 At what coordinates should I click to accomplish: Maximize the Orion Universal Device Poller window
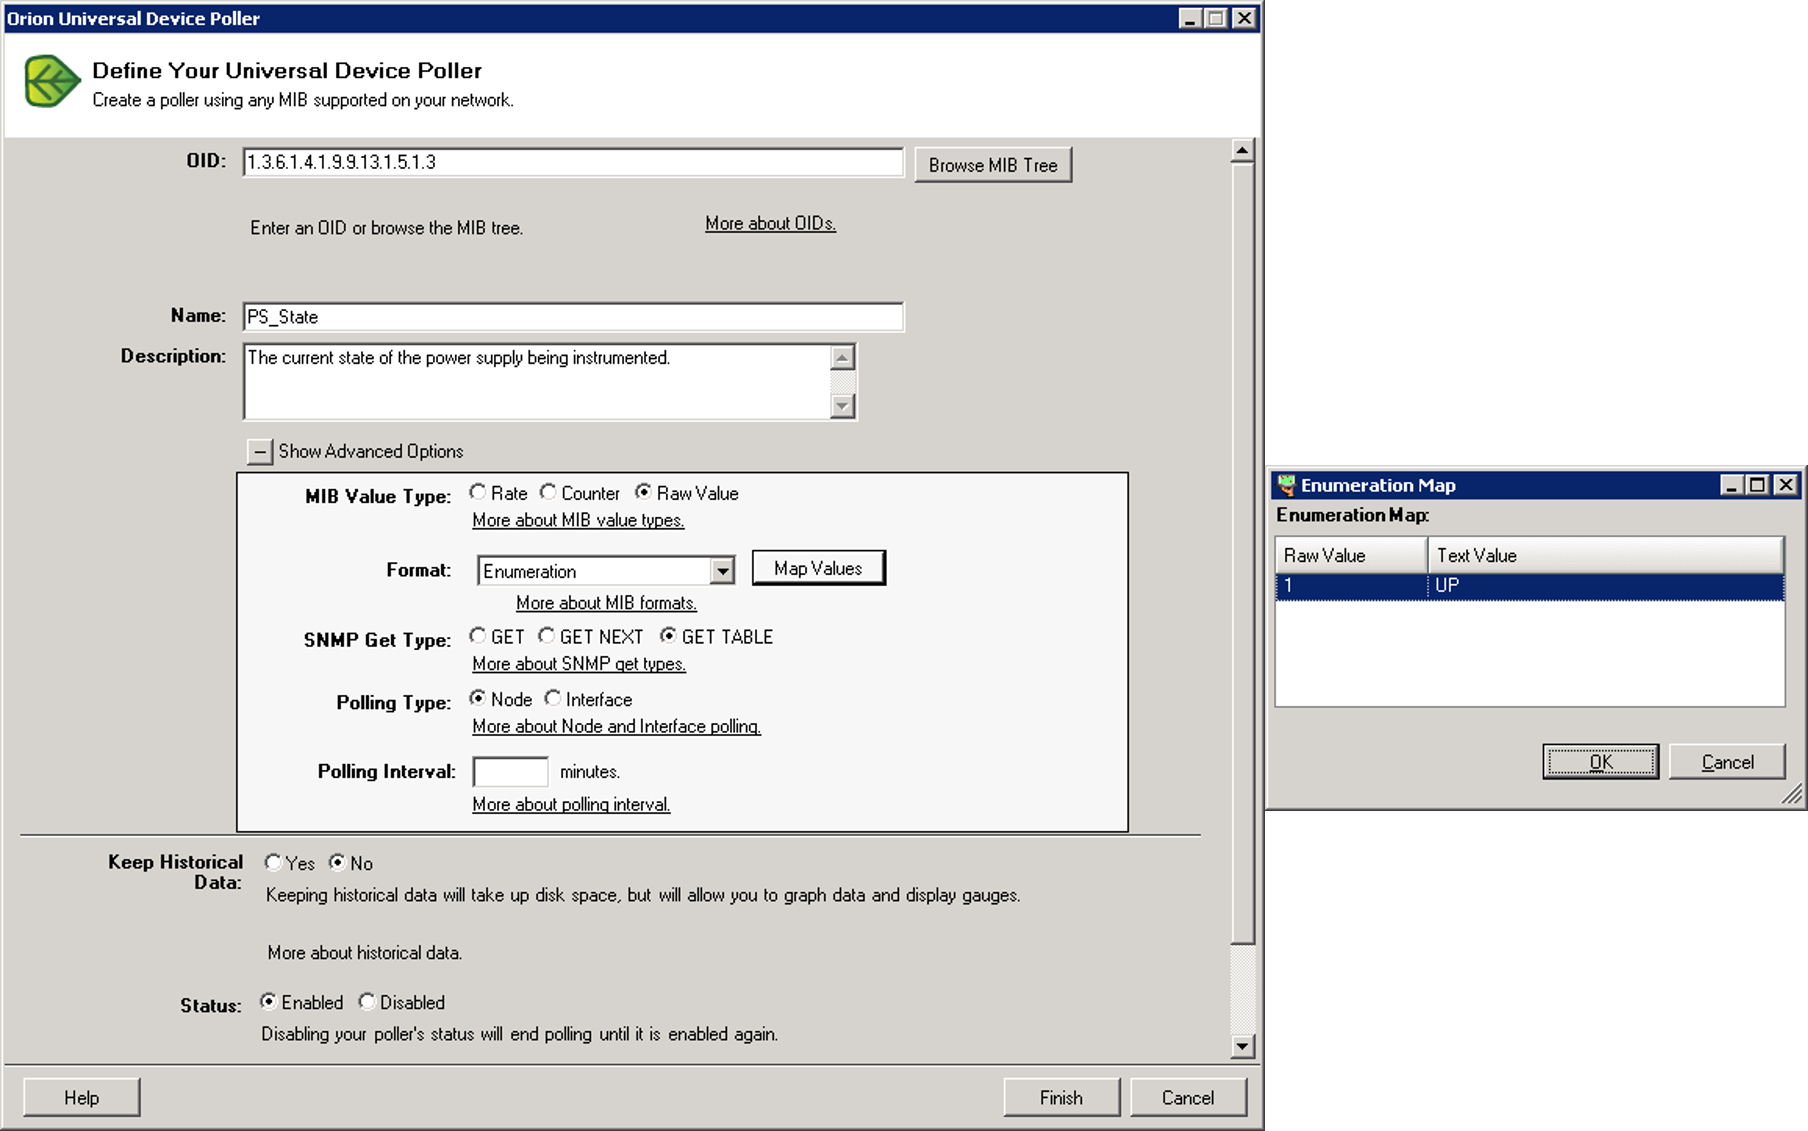[1216, 18]
